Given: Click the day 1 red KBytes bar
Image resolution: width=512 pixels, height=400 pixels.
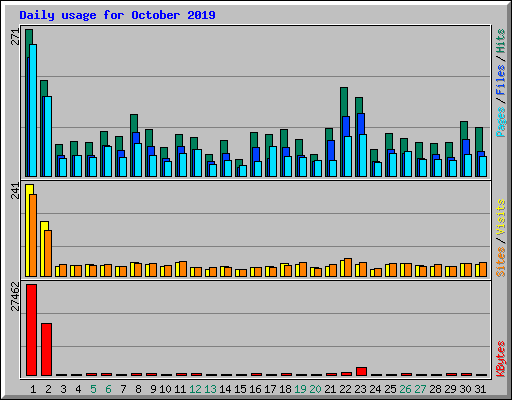Looking at the screenshot, I should click(x=31, y=330).
